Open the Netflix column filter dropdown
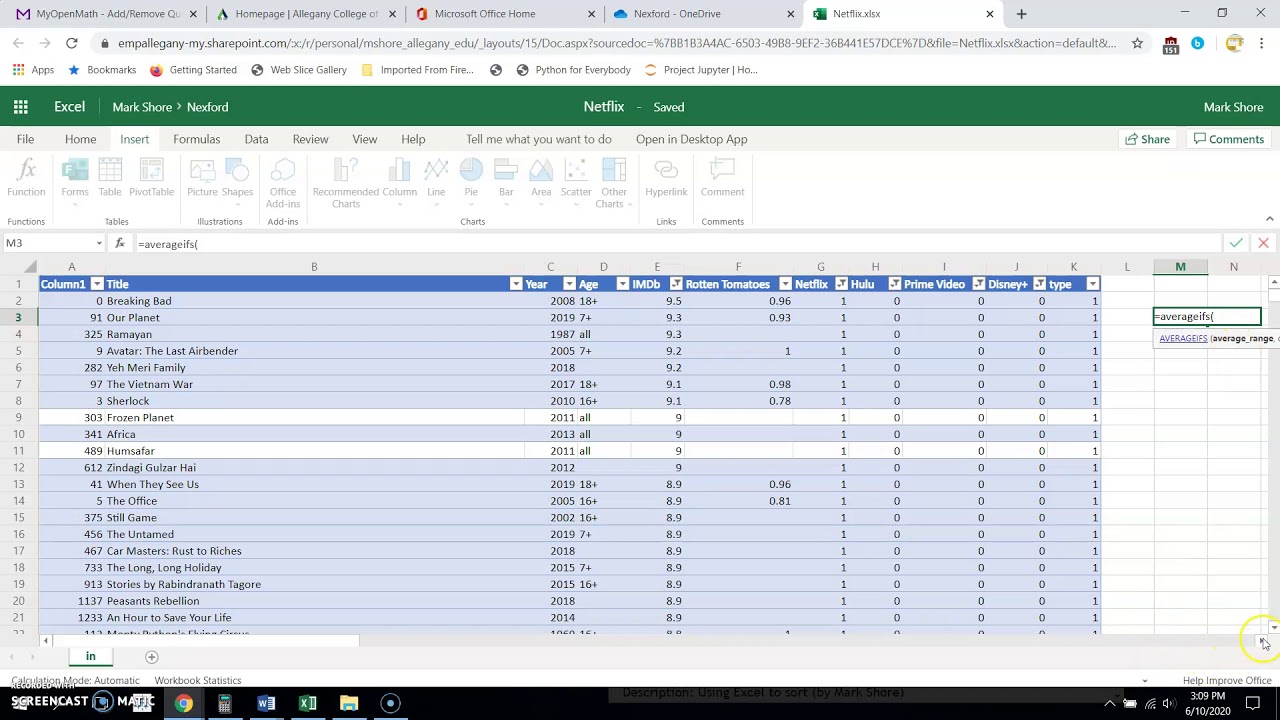 [x=841, y=284]
